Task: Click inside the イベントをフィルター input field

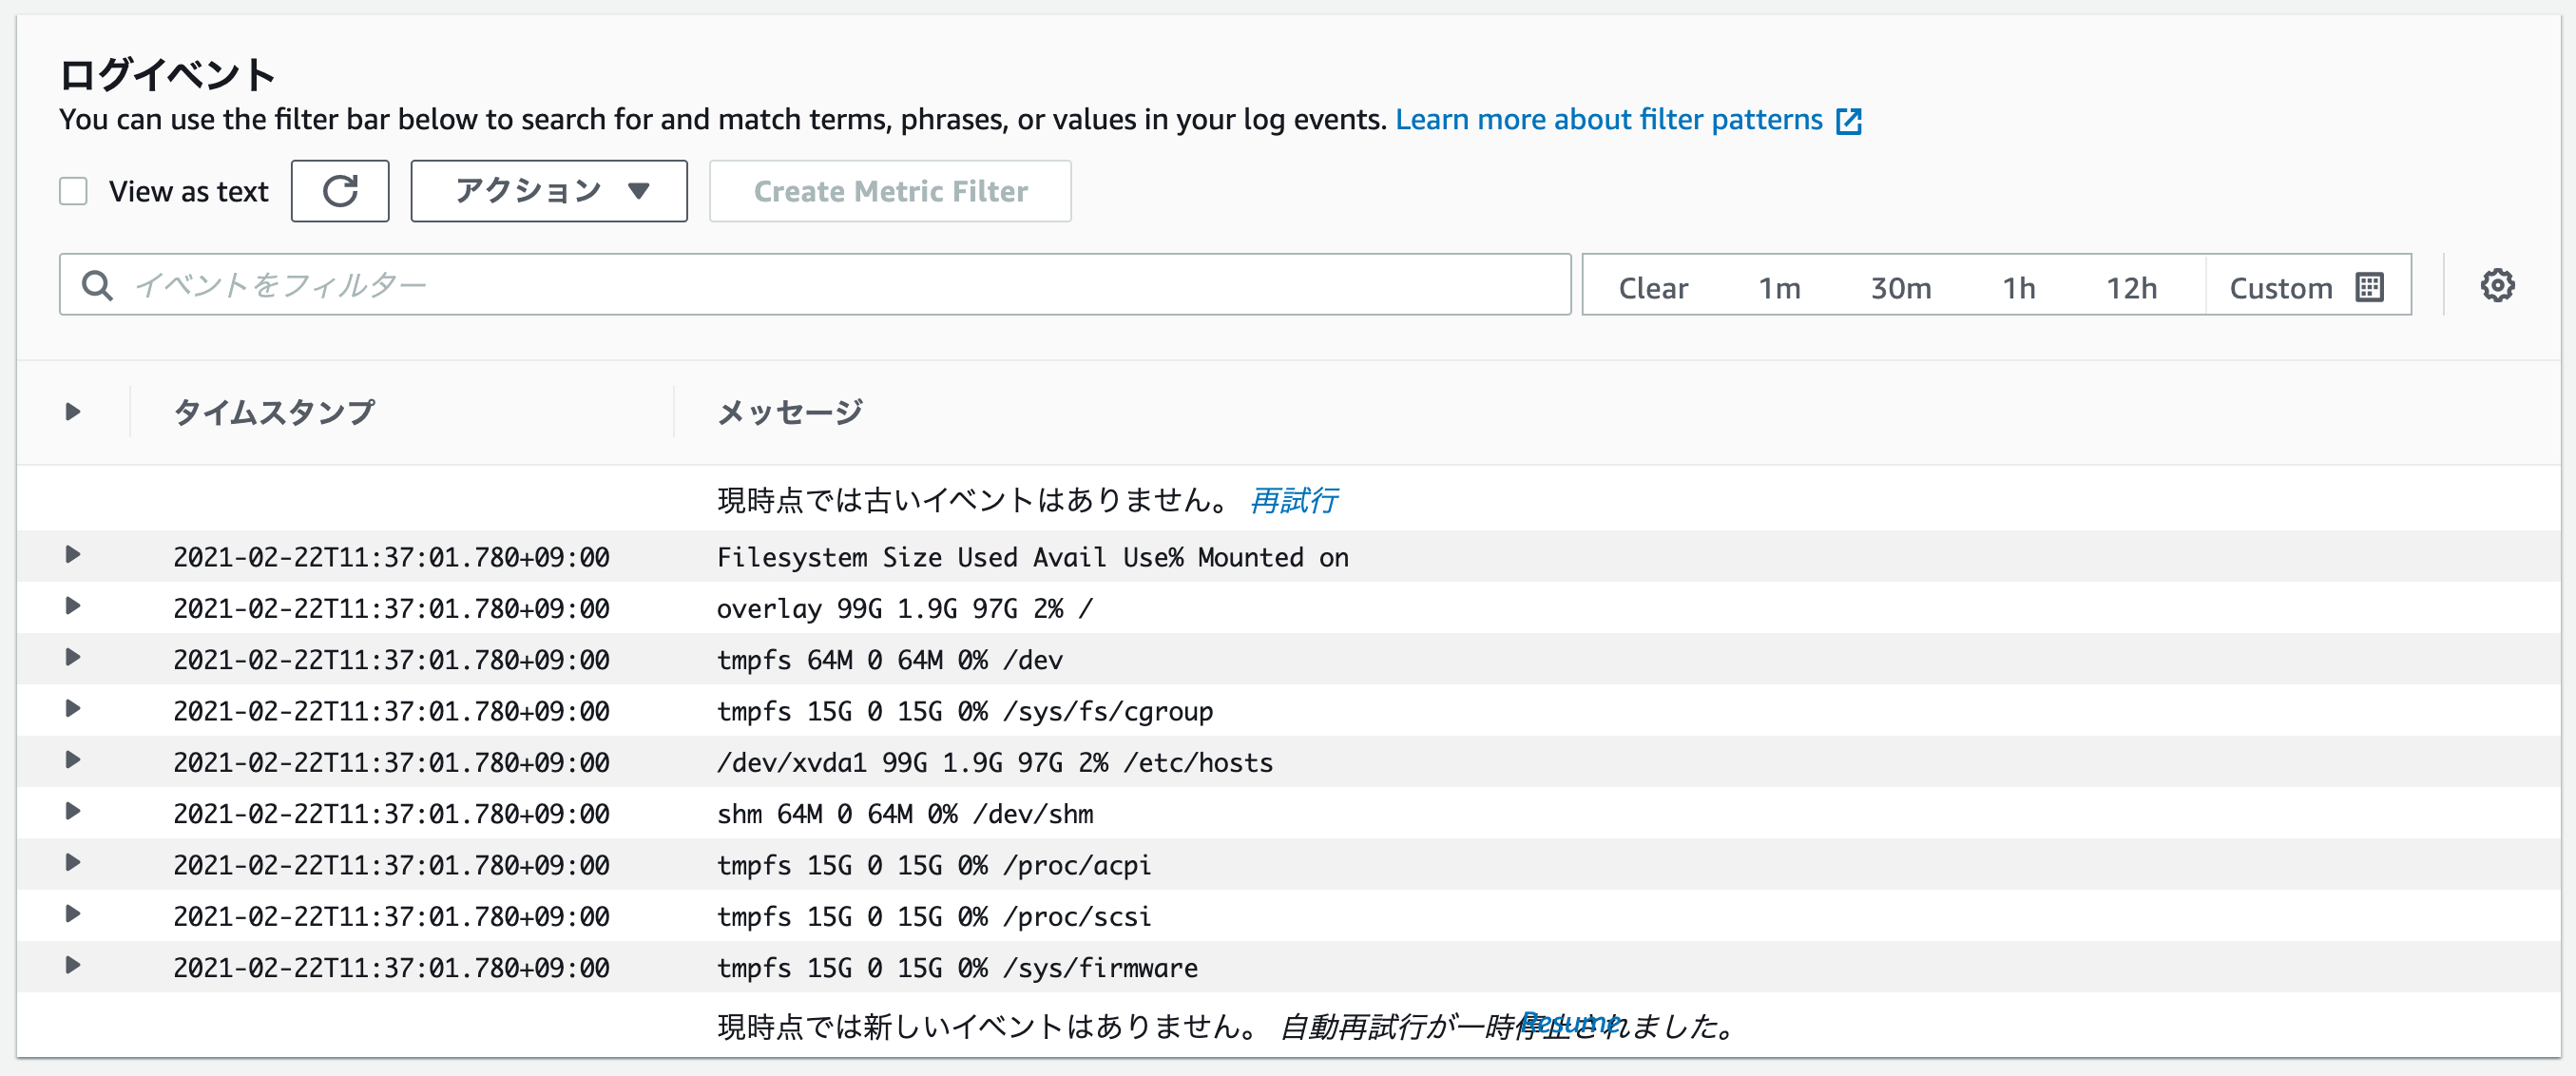Action: pos(600,285)
